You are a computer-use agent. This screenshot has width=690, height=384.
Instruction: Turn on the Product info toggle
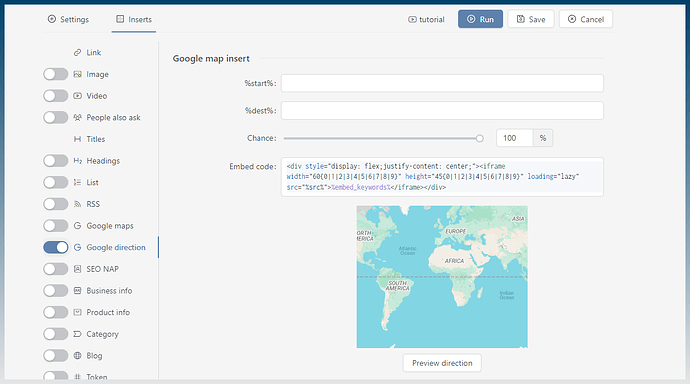point(56,312)
